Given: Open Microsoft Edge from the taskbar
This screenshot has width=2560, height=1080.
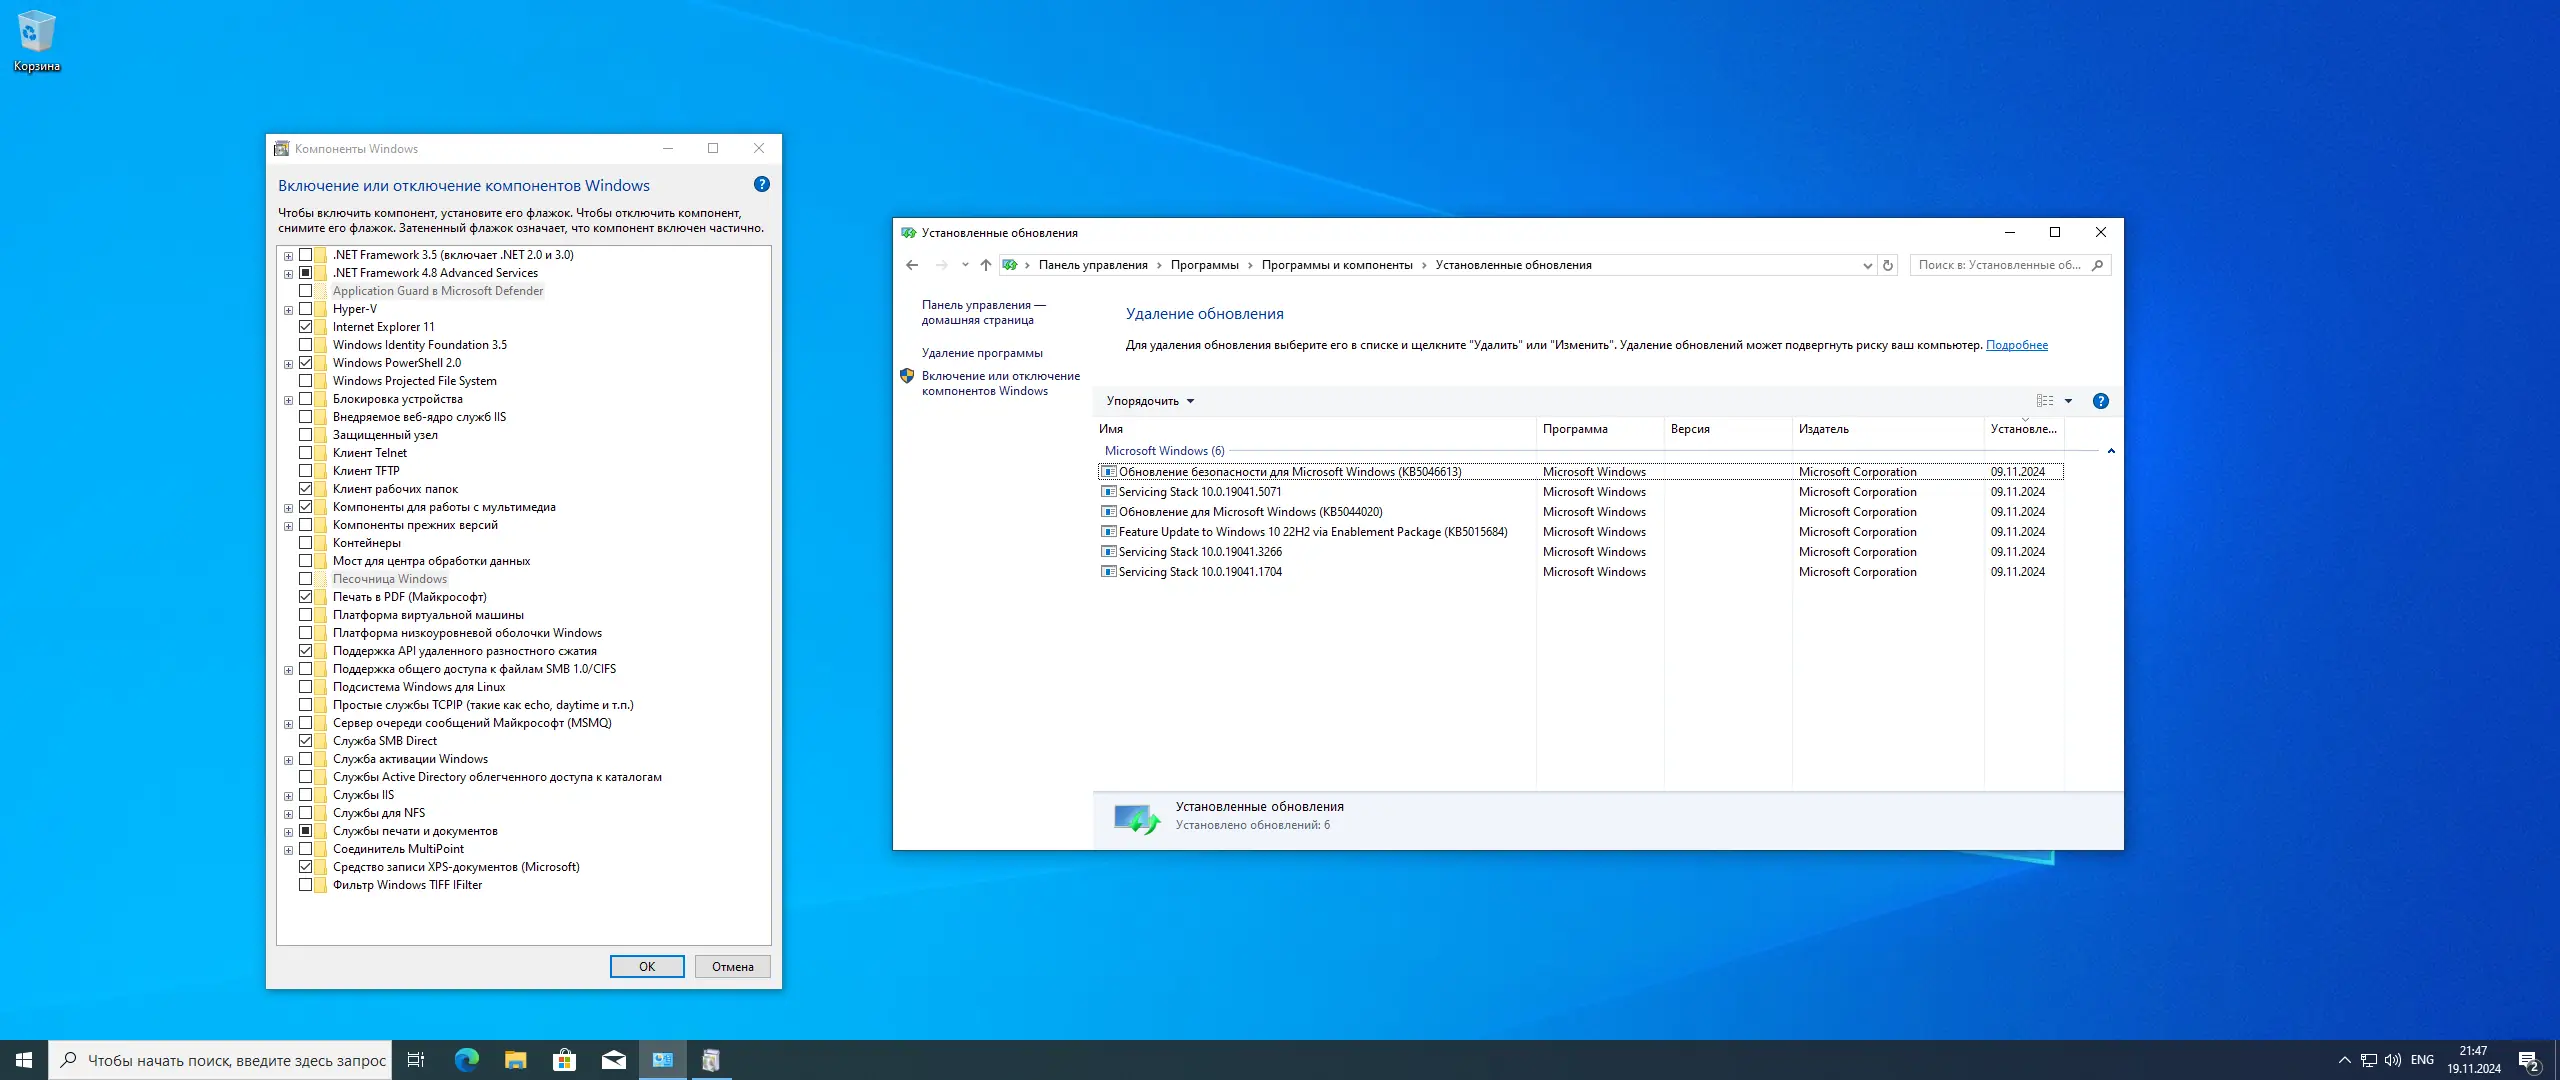Looking at the screenshot, I should click(x=466, y=1060).
